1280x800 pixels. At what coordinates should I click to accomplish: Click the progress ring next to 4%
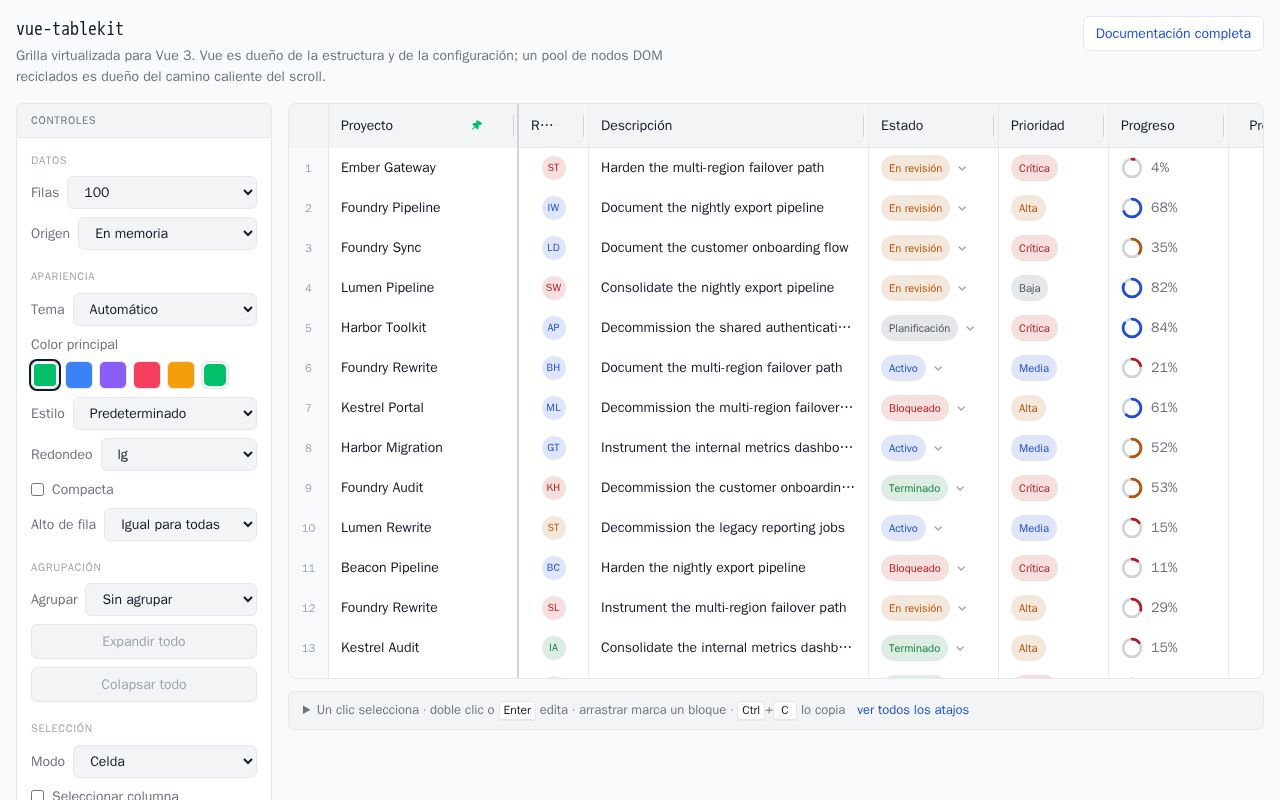[1132, 168]
